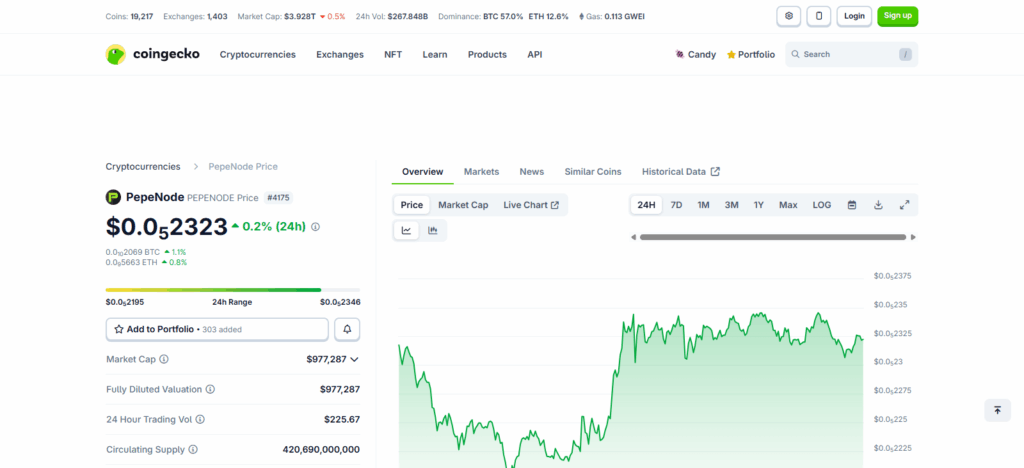This screenshot has height=468, width=1024.
Task: Download chart data using the download icon
Action: [x=878, y=205]
